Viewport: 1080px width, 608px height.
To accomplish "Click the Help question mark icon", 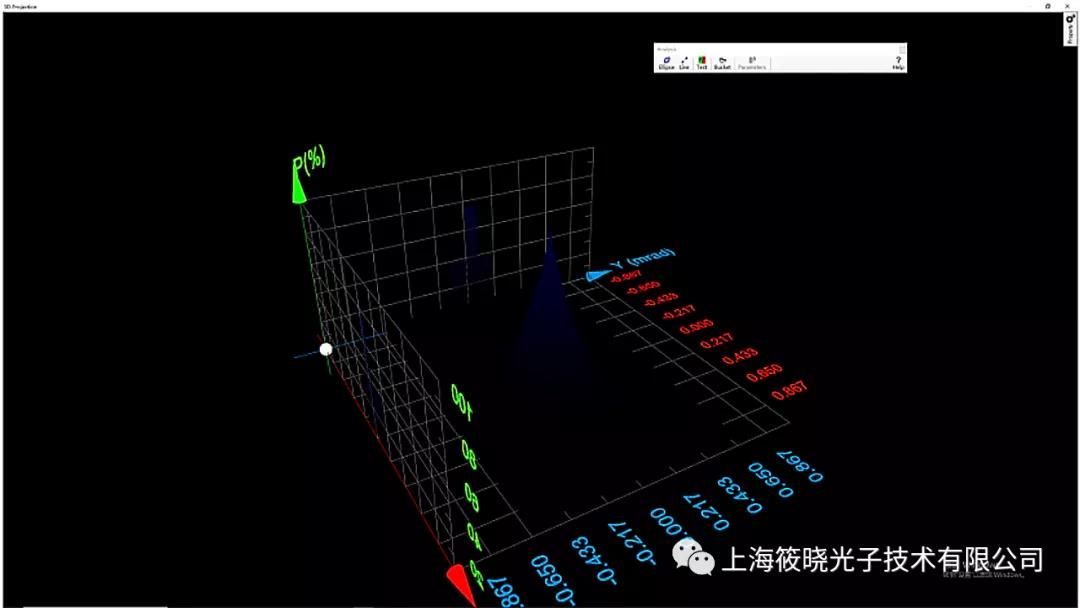I will 897,57.
